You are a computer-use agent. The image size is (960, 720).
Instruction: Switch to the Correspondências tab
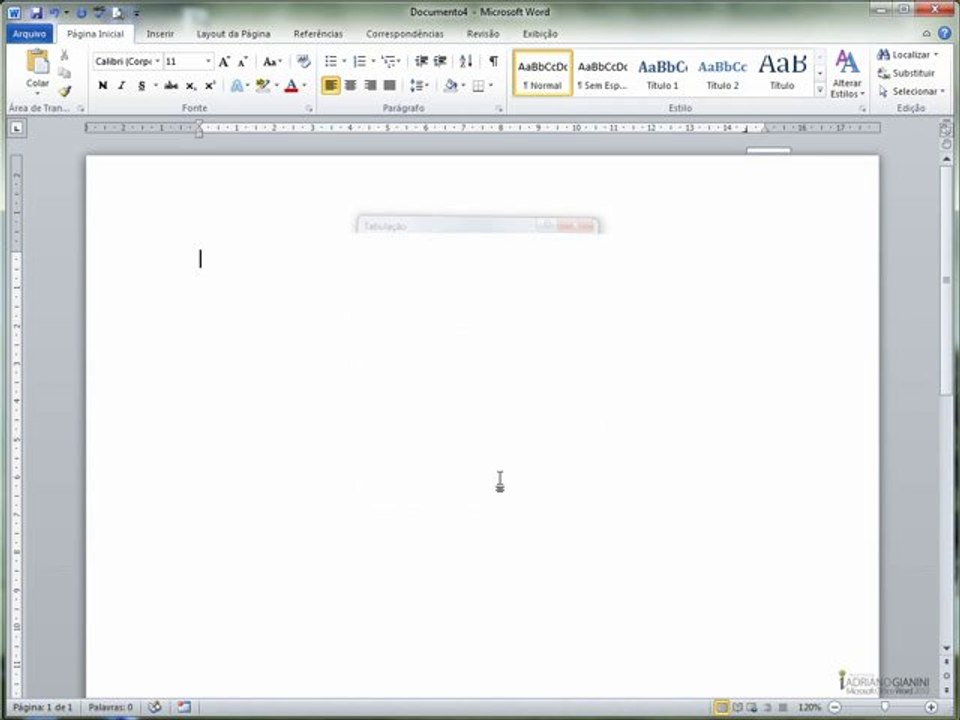[x=405, y=34]
